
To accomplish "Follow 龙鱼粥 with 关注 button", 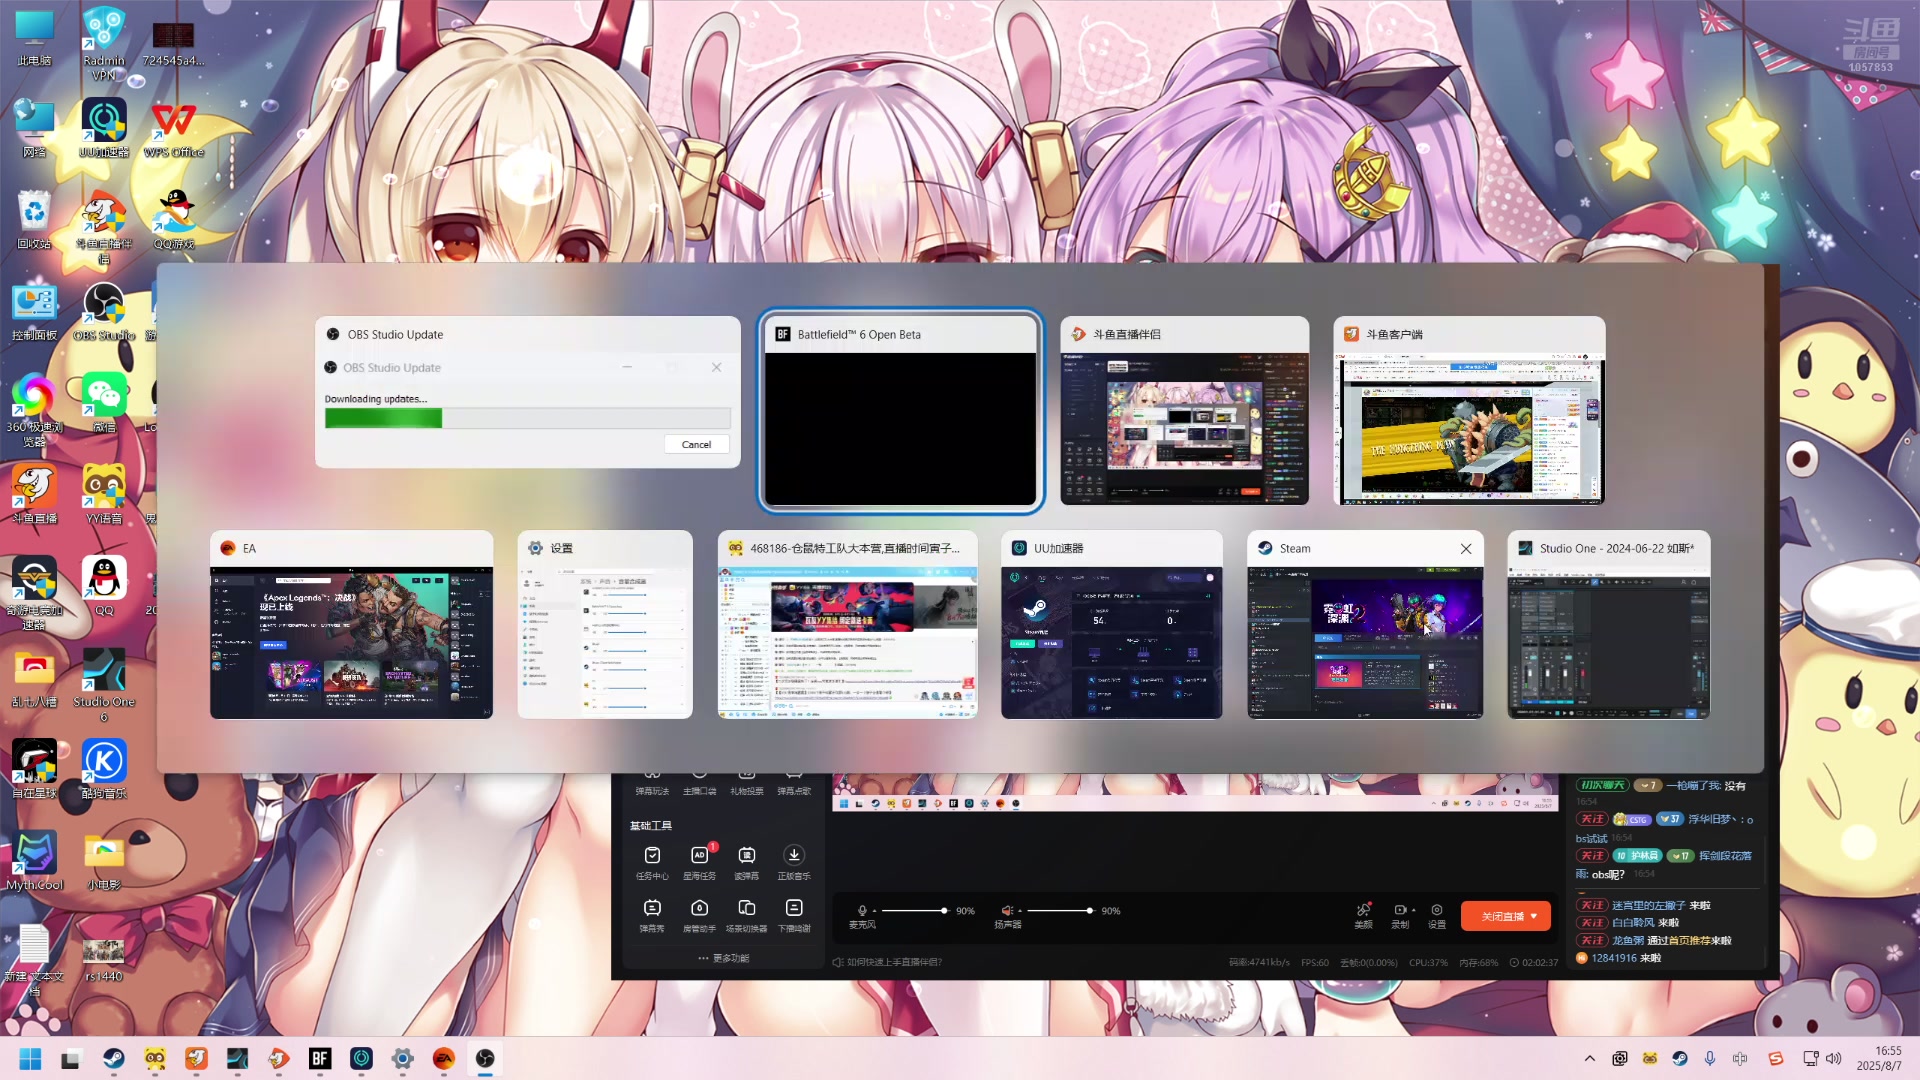I will click(1592, 940).
